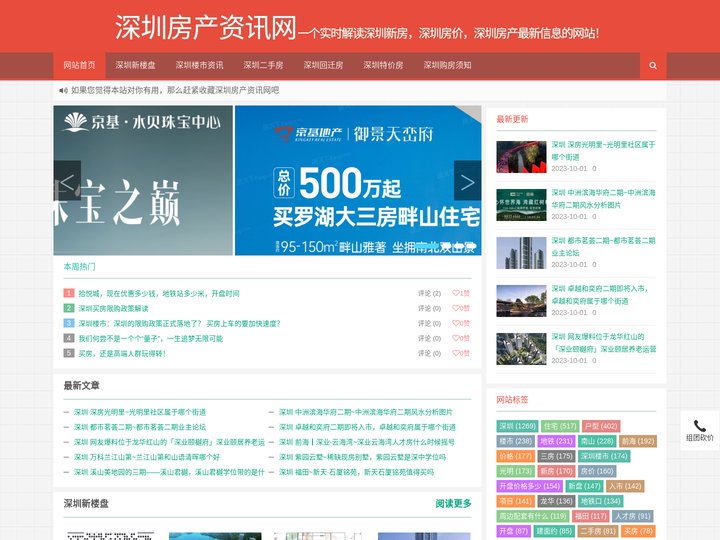Image resolution: width=720 pixels, height=540 pixels.
Task: Click 阅读更多 in 深圳新楼盘 section
Action: [x=453, y=504]
